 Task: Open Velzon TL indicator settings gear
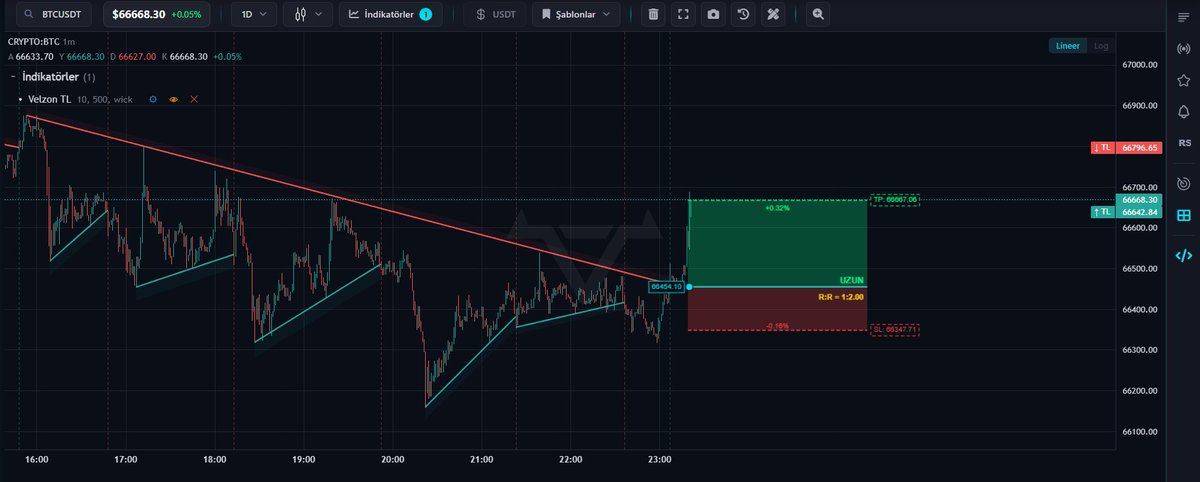[x=152, y=99]
